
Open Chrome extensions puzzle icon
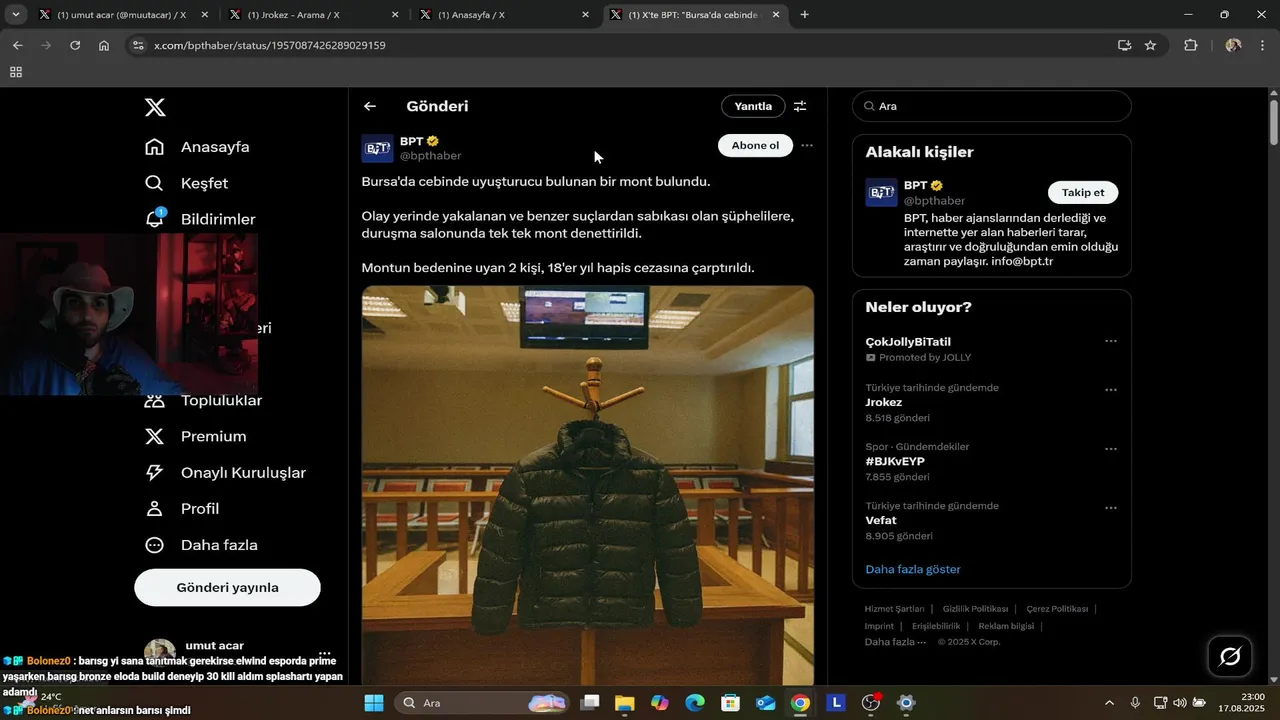pos(1190,45)
